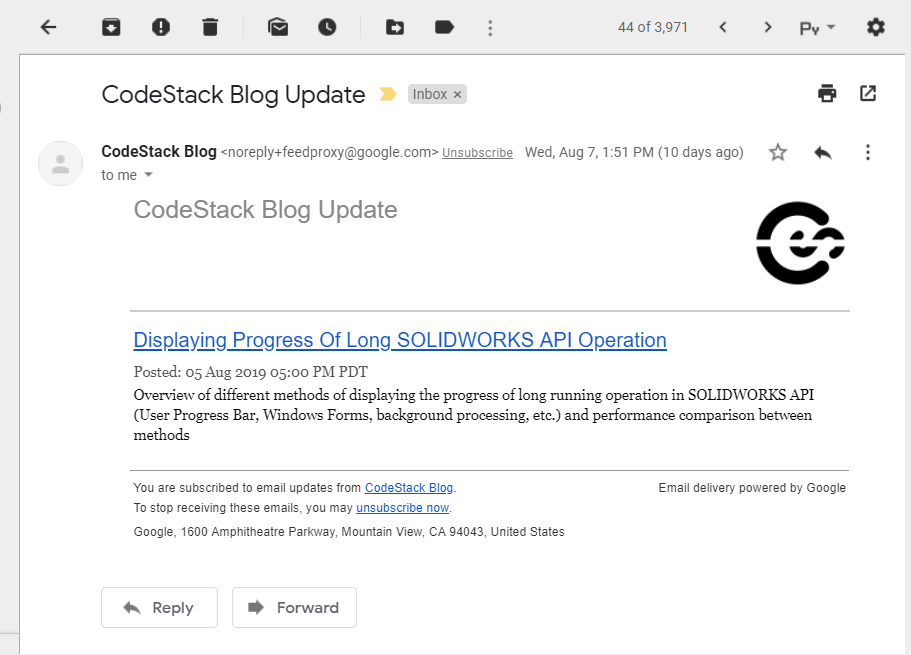This screenshot has height=655, width=911.
Task: Open the Displaying Progress SOLIDWORKS API article link
Action: pos(400,340)
